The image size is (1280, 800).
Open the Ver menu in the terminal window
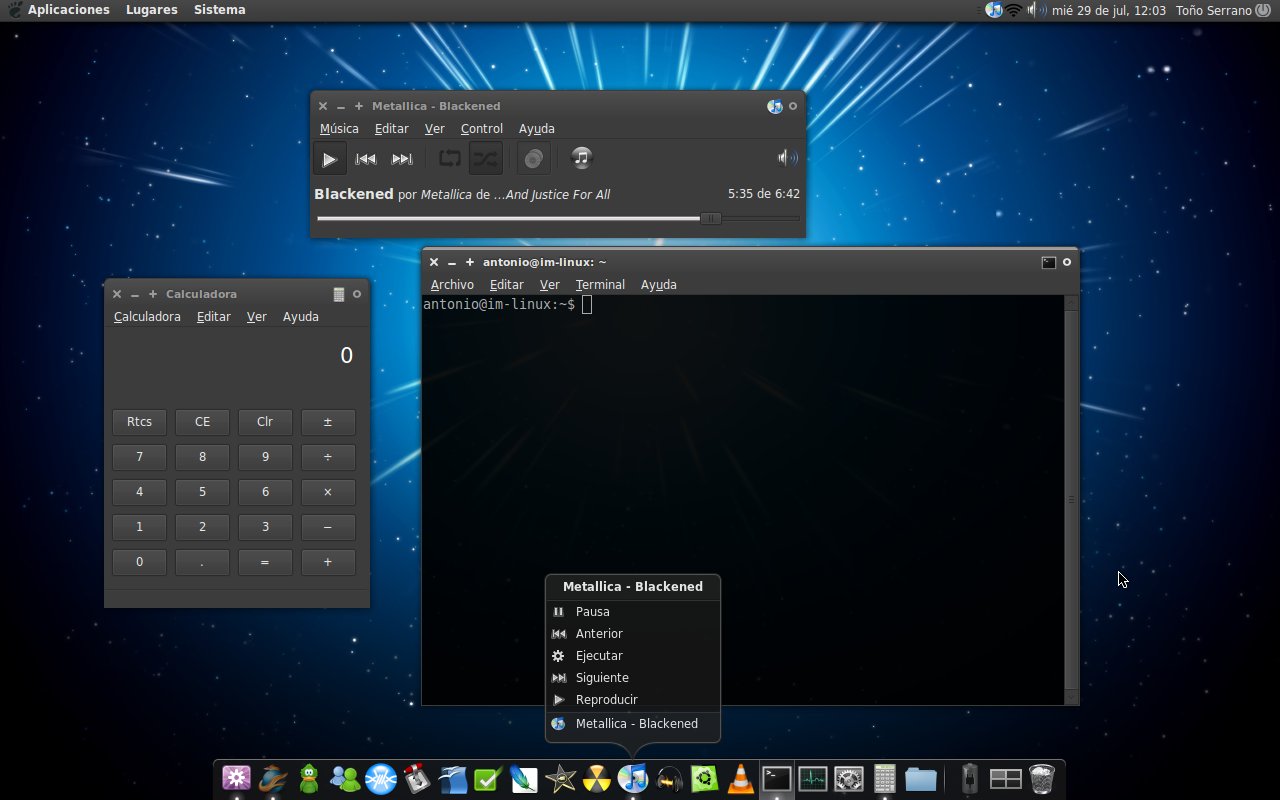[549, 284]
